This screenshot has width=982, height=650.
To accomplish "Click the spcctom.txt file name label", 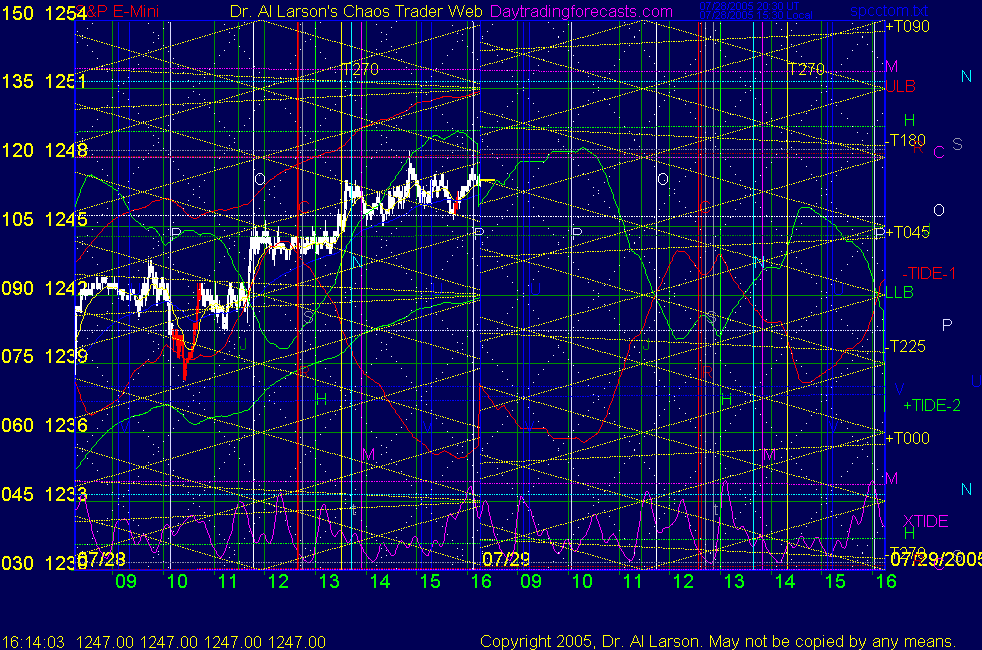I will (889, 11).
